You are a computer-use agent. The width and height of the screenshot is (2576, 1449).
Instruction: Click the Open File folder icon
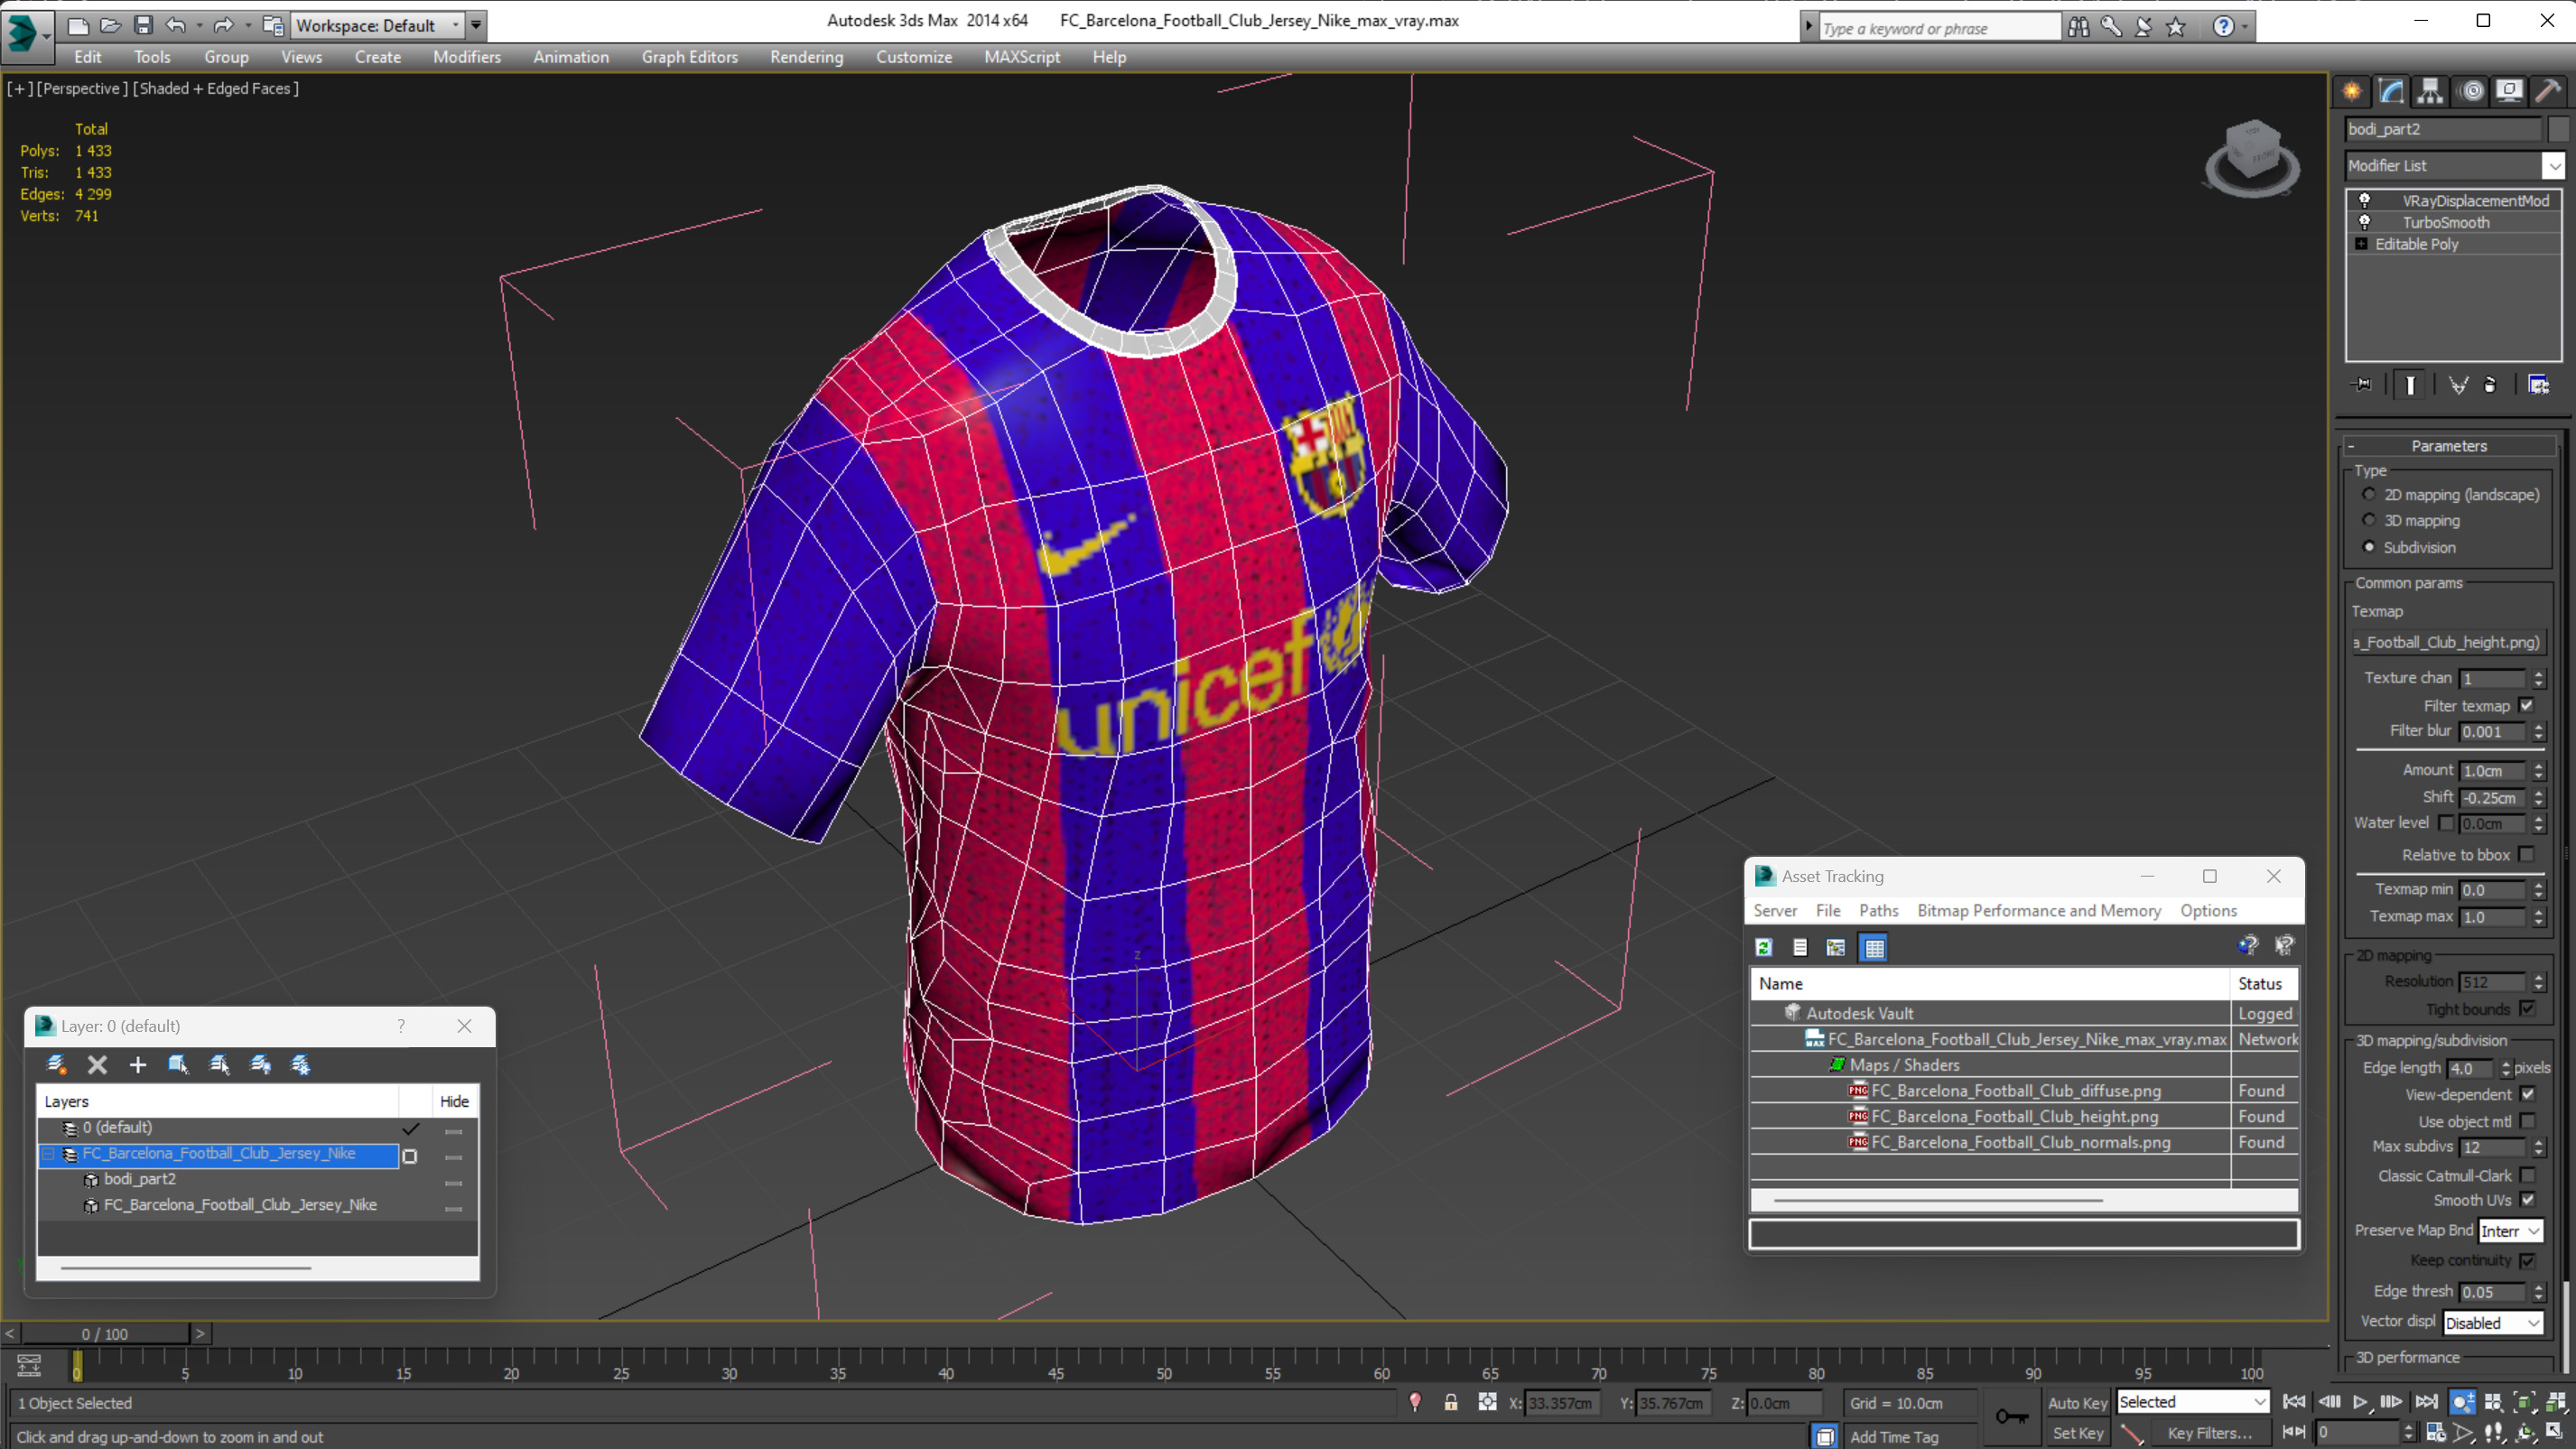tap(111, 26)
